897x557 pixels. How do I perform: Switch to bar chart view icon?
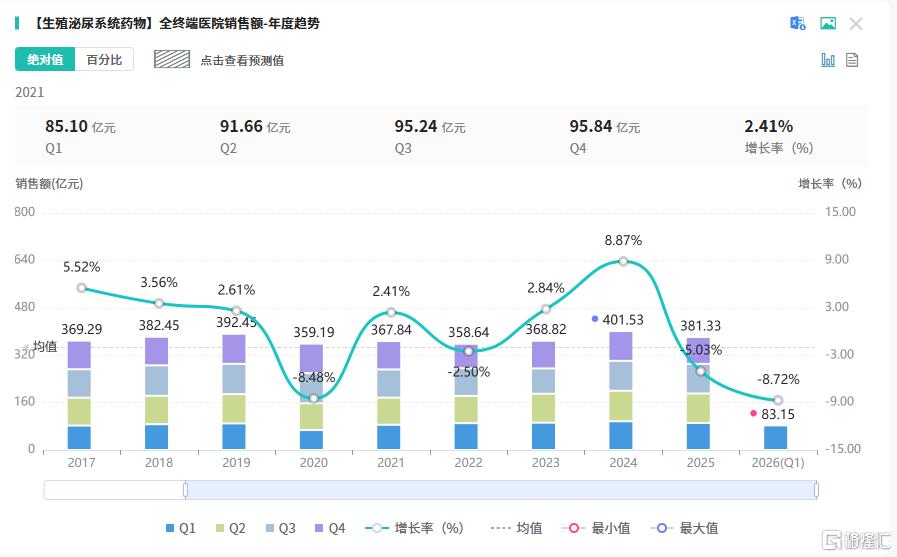click(828, 60)
